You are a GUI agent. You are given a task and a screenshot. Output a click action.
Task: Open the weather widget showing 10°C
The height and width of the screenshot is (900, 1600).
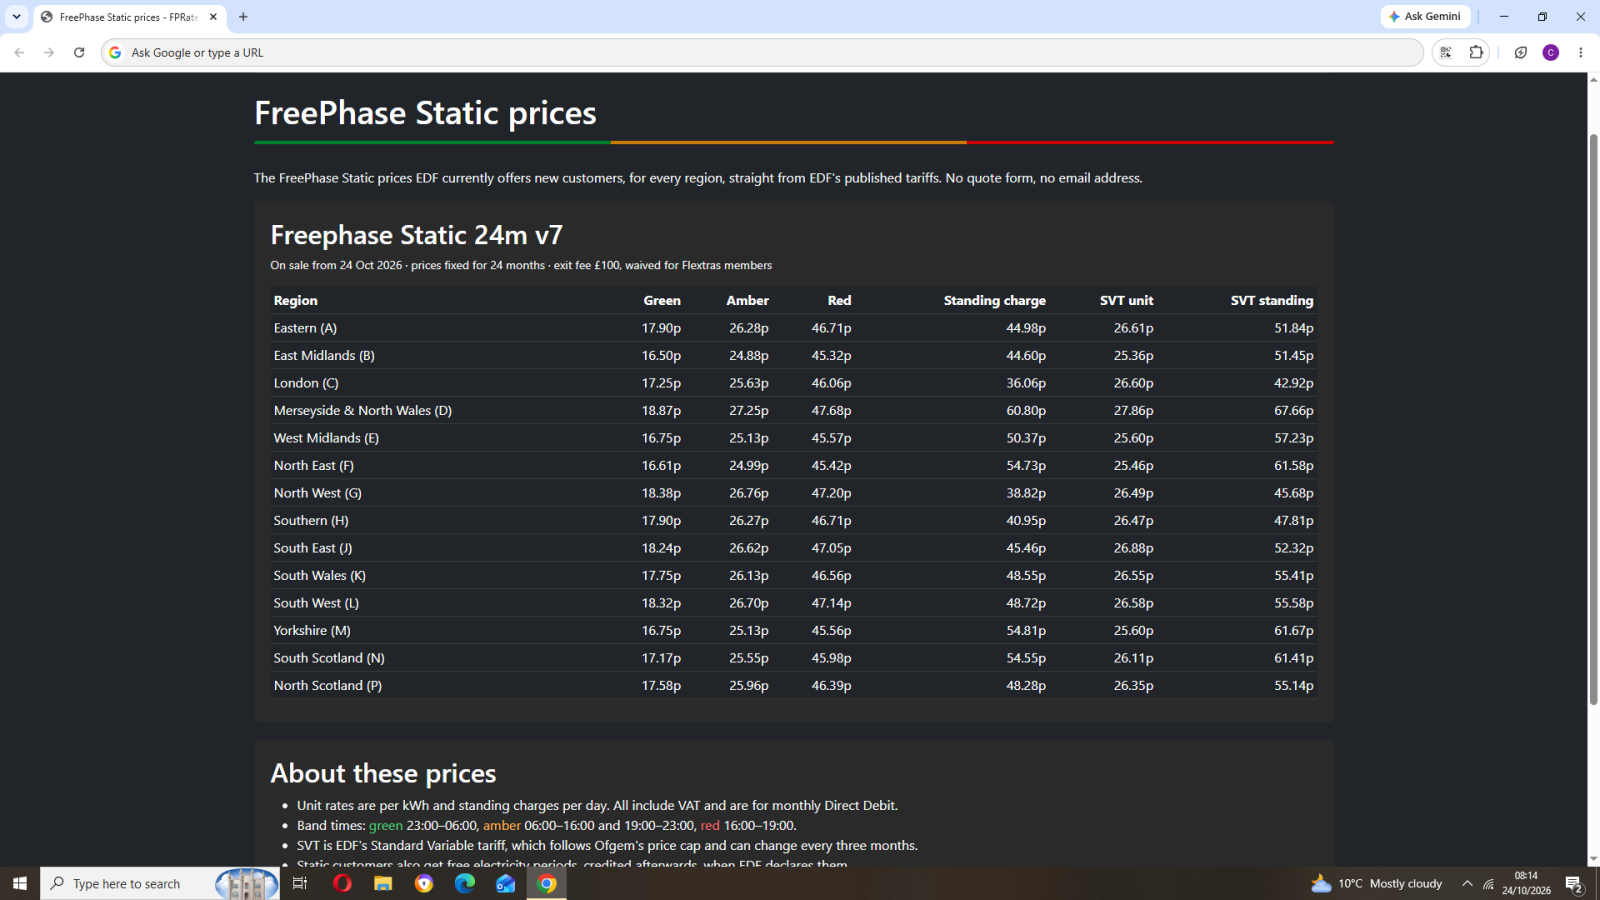click(x=1376, y=884)
